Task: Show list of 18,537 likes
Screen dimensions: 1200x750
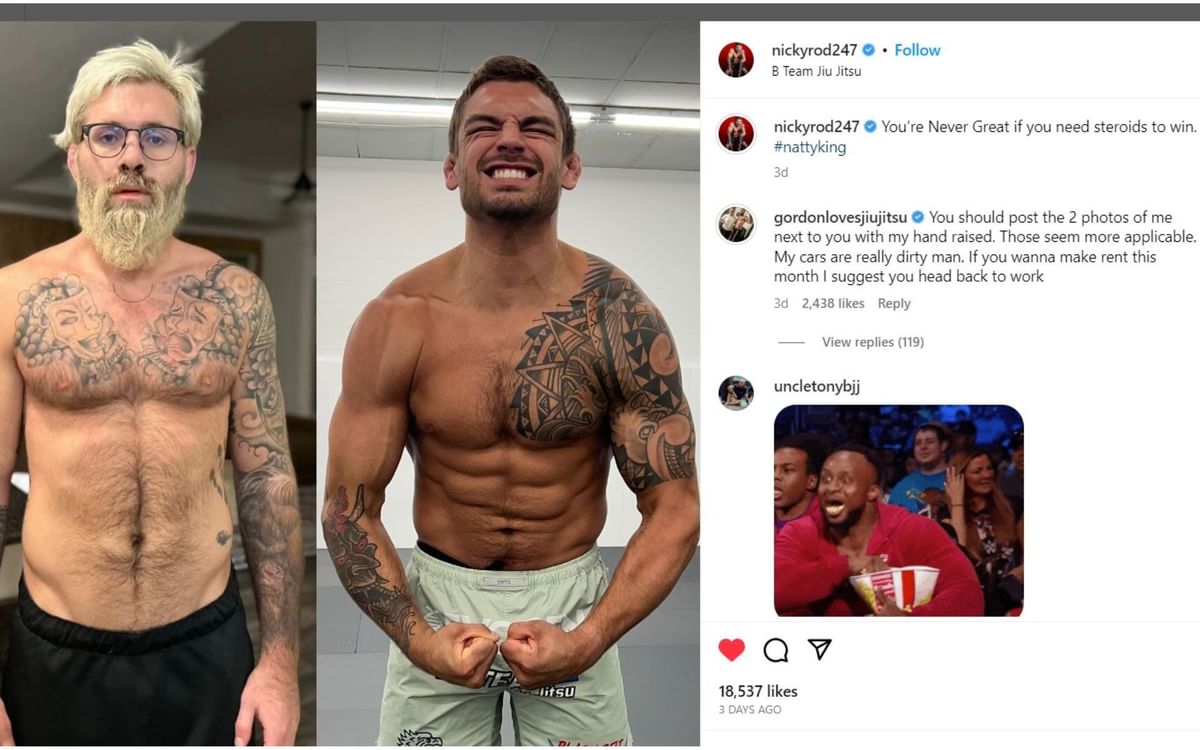Action: (x=758, y=691)
